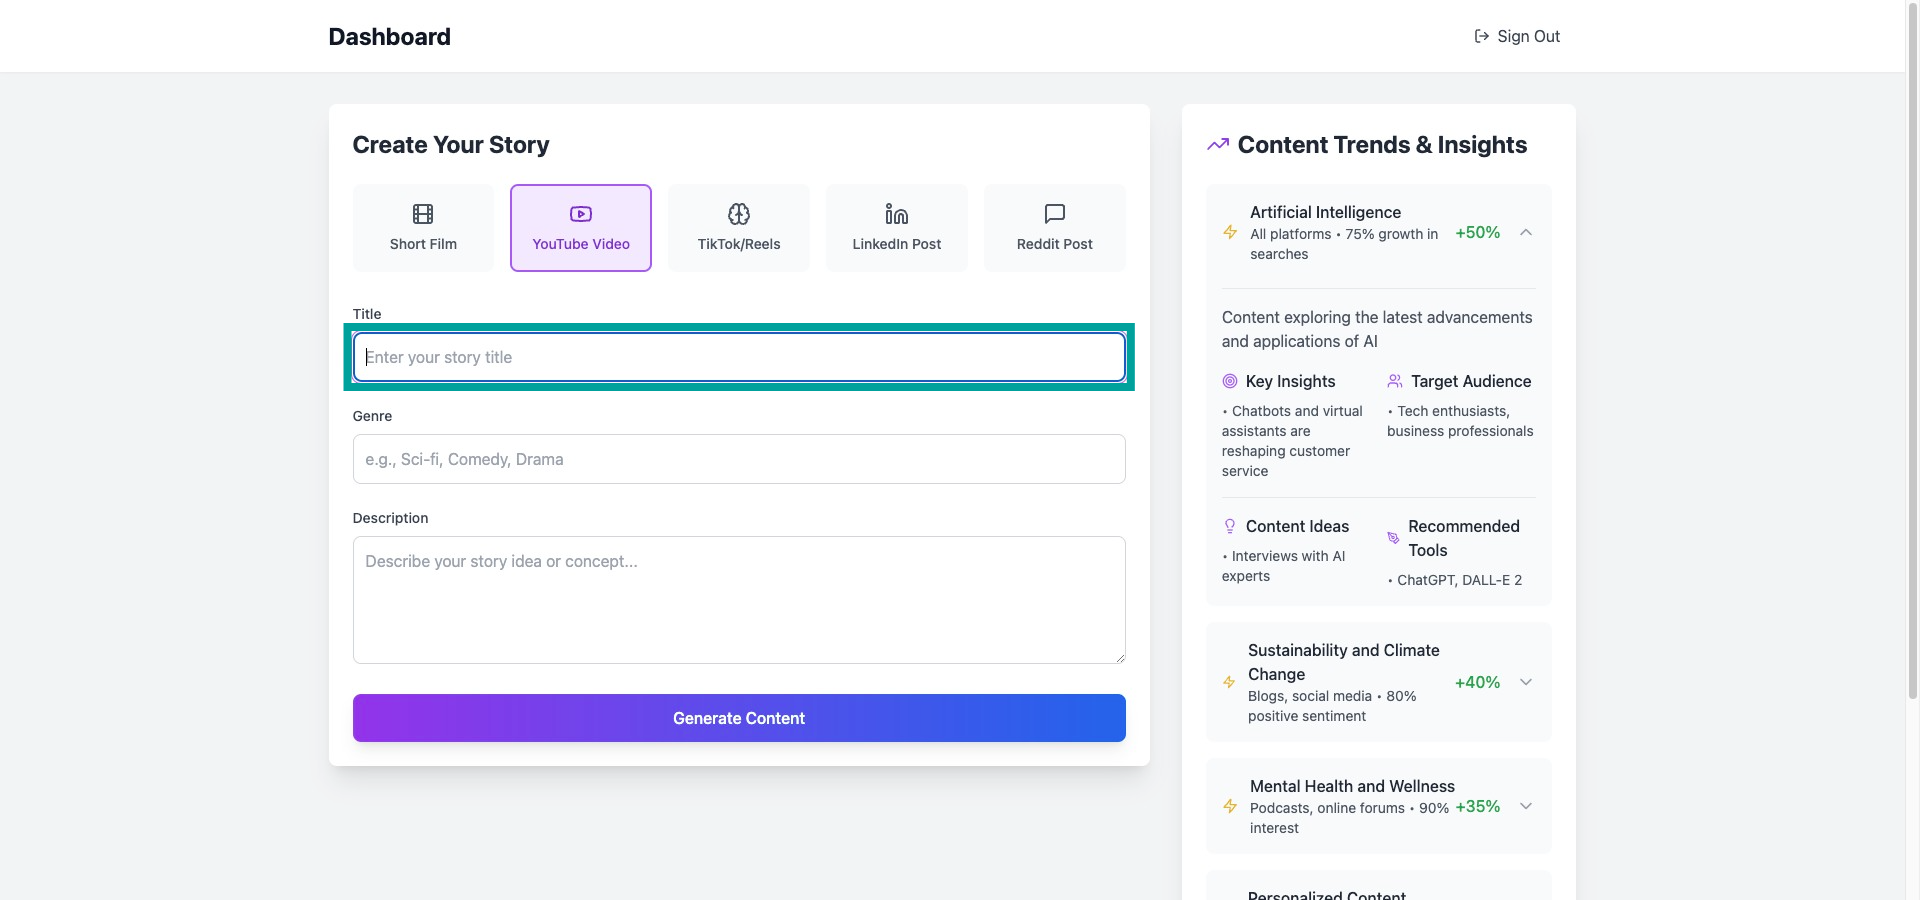Click the Sign Out arrow icon
This screenshot has width=1920, height=900.
tap(1482, 37)
